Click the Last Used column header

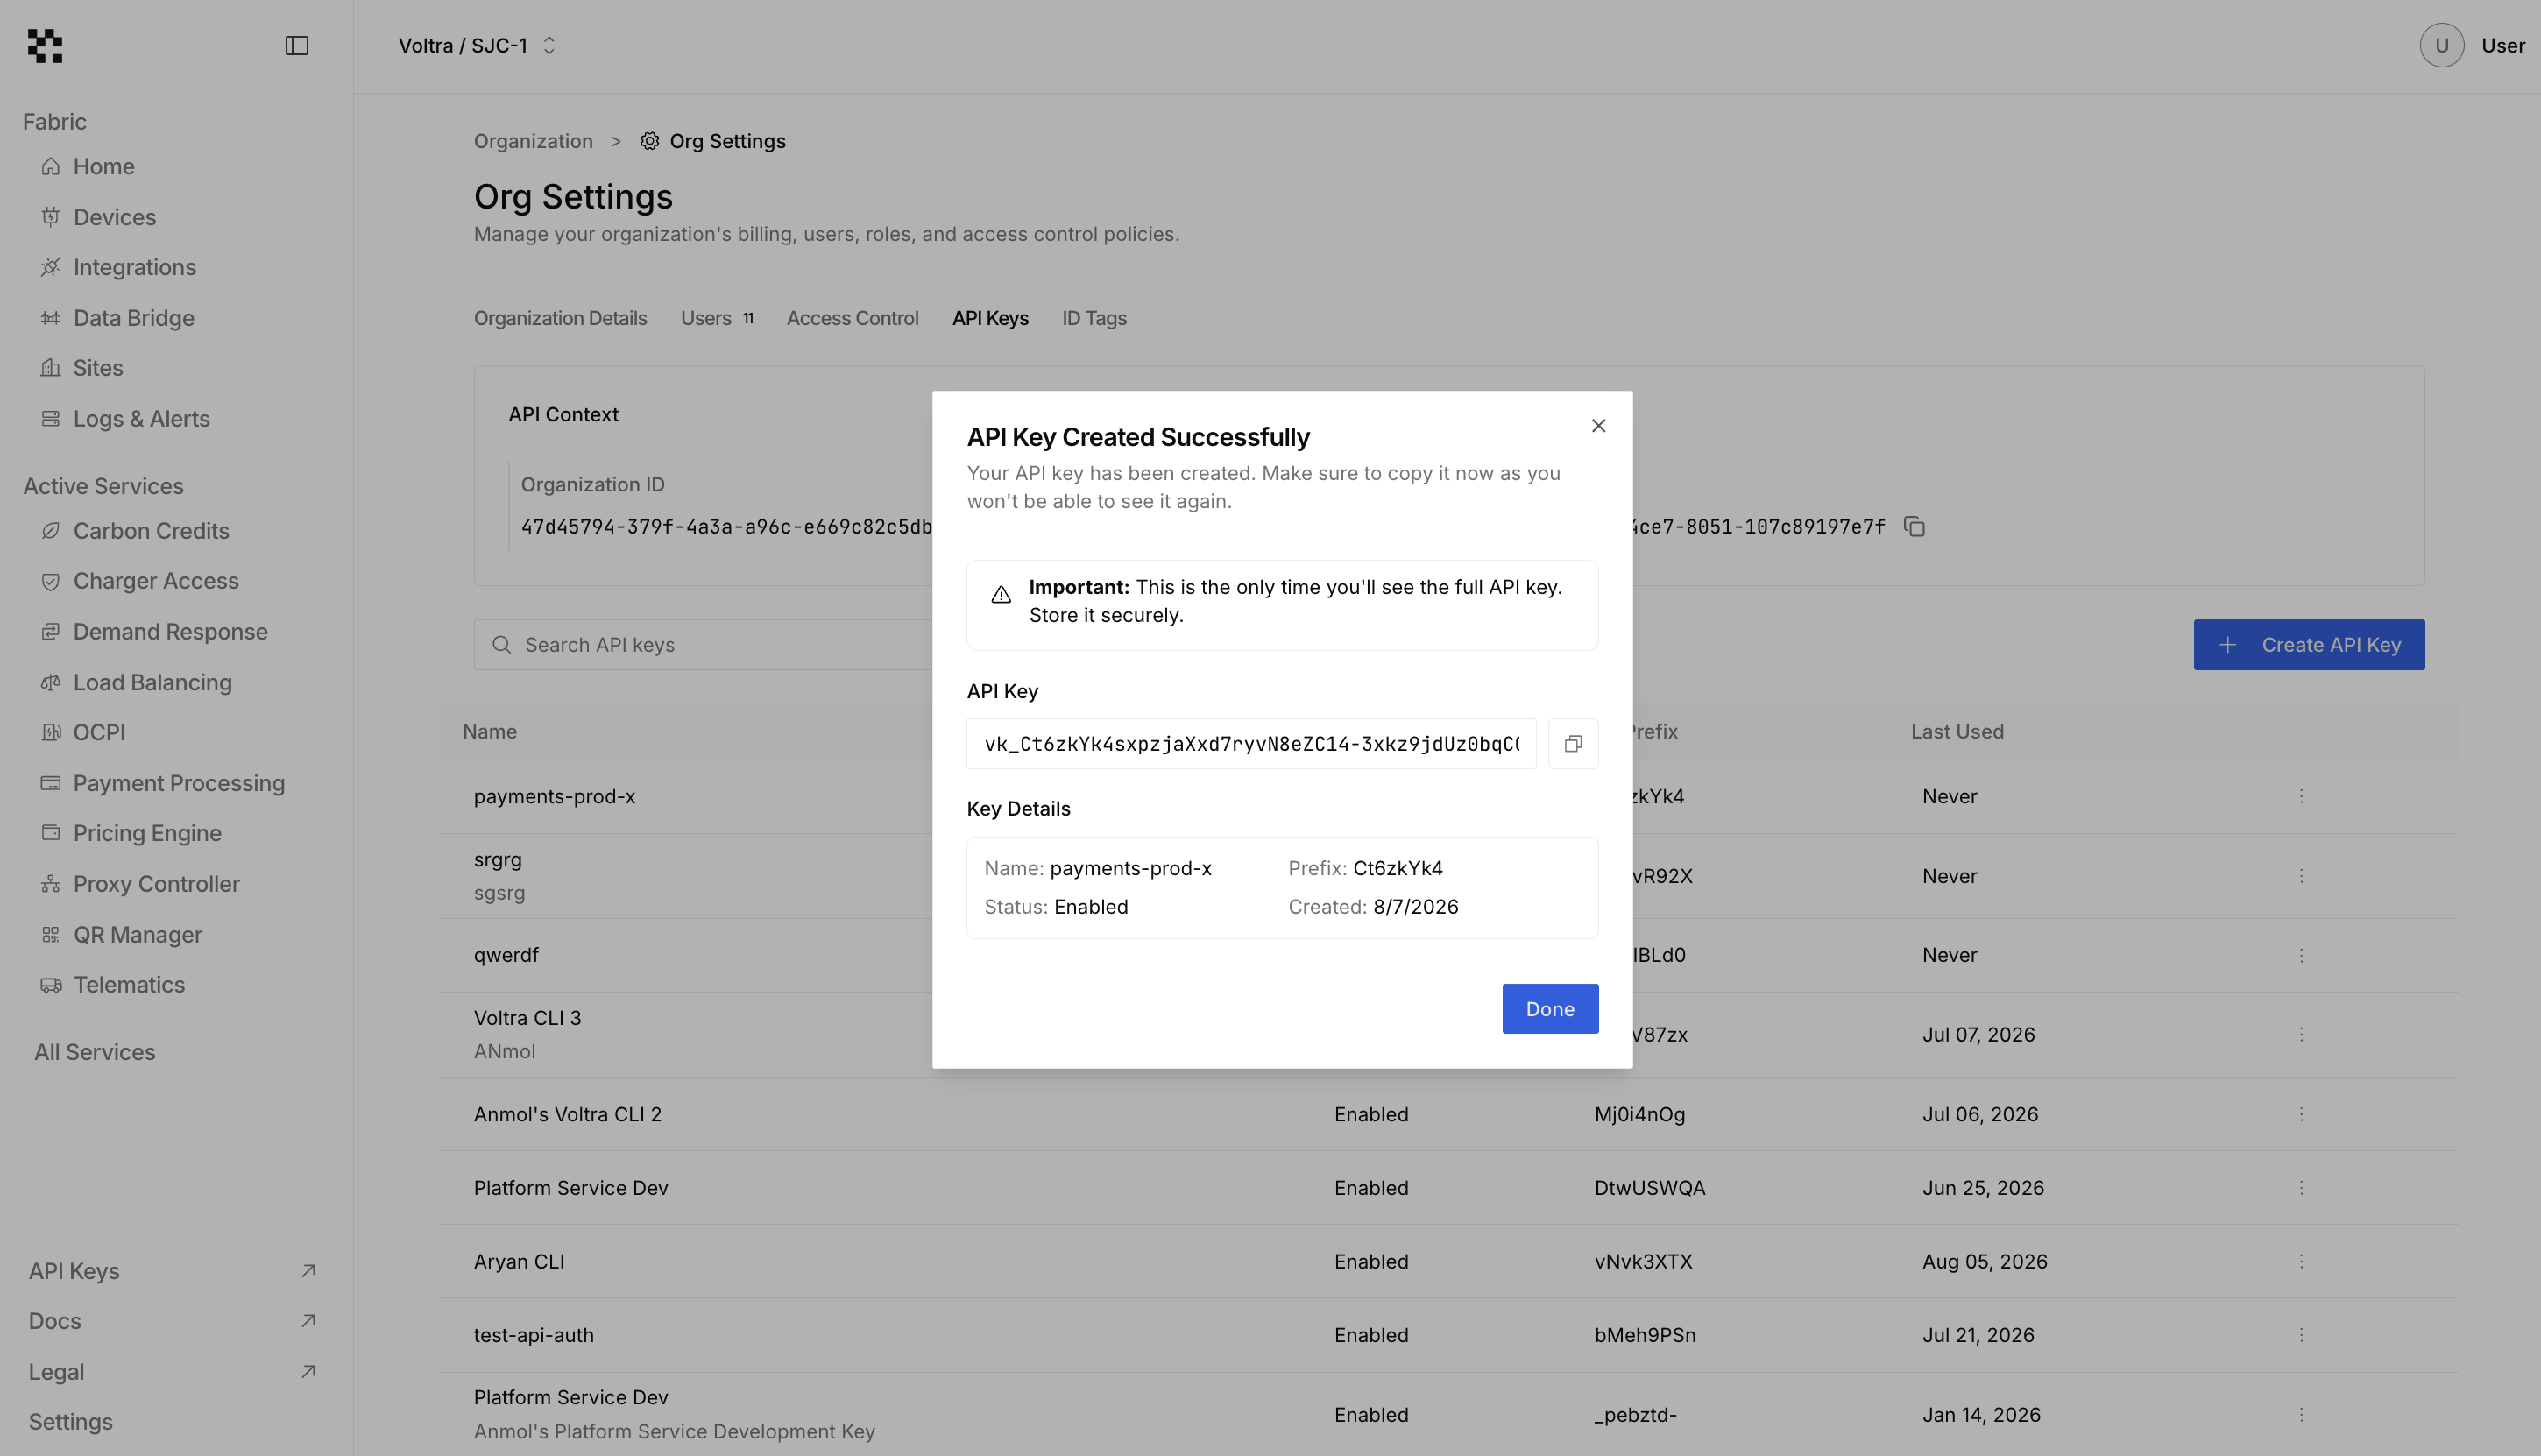pos(1957,731)
